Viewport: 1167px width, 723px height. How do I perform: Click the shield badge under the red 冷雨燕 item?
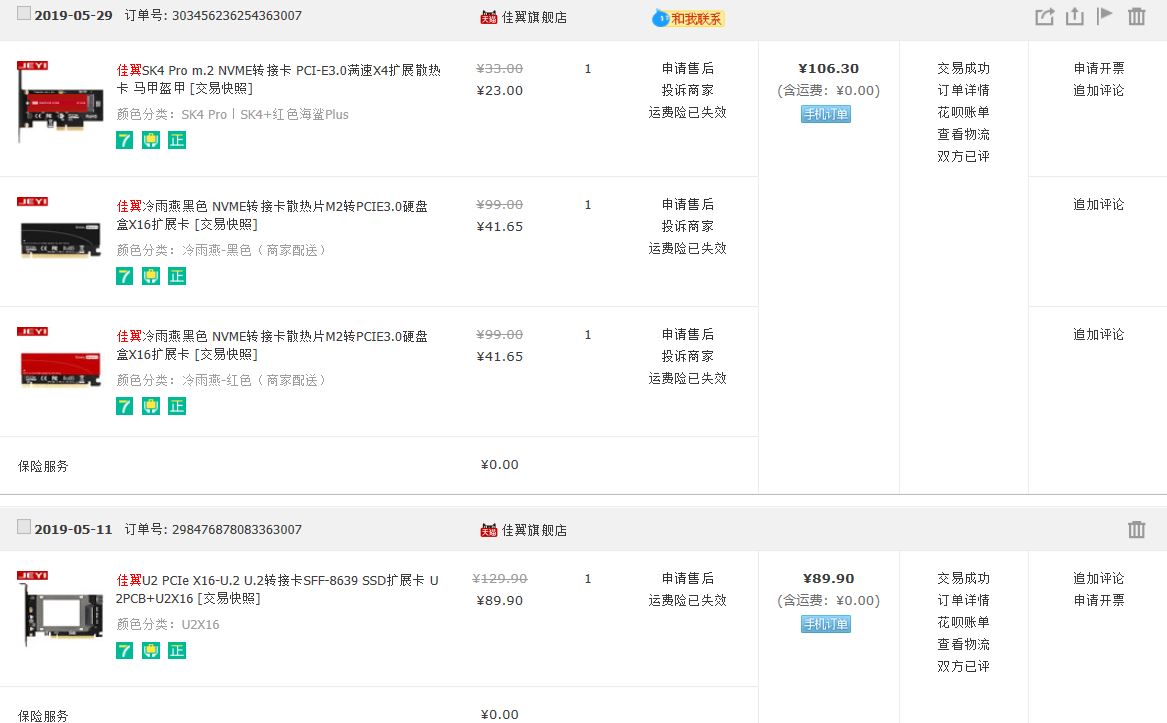pyautogui.click(x=151, y=406)
